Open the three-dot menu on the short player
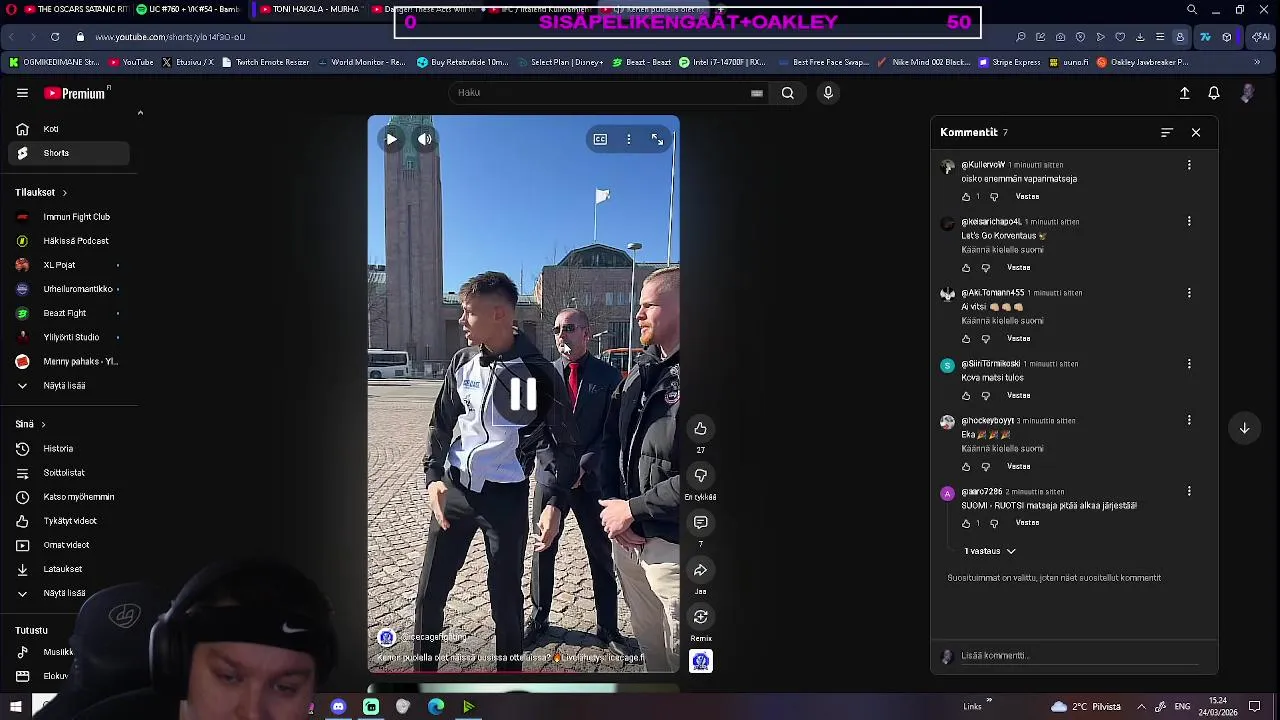Viewport: 1280px width, 720px height. pyautogui.click(x=629, y=139)
